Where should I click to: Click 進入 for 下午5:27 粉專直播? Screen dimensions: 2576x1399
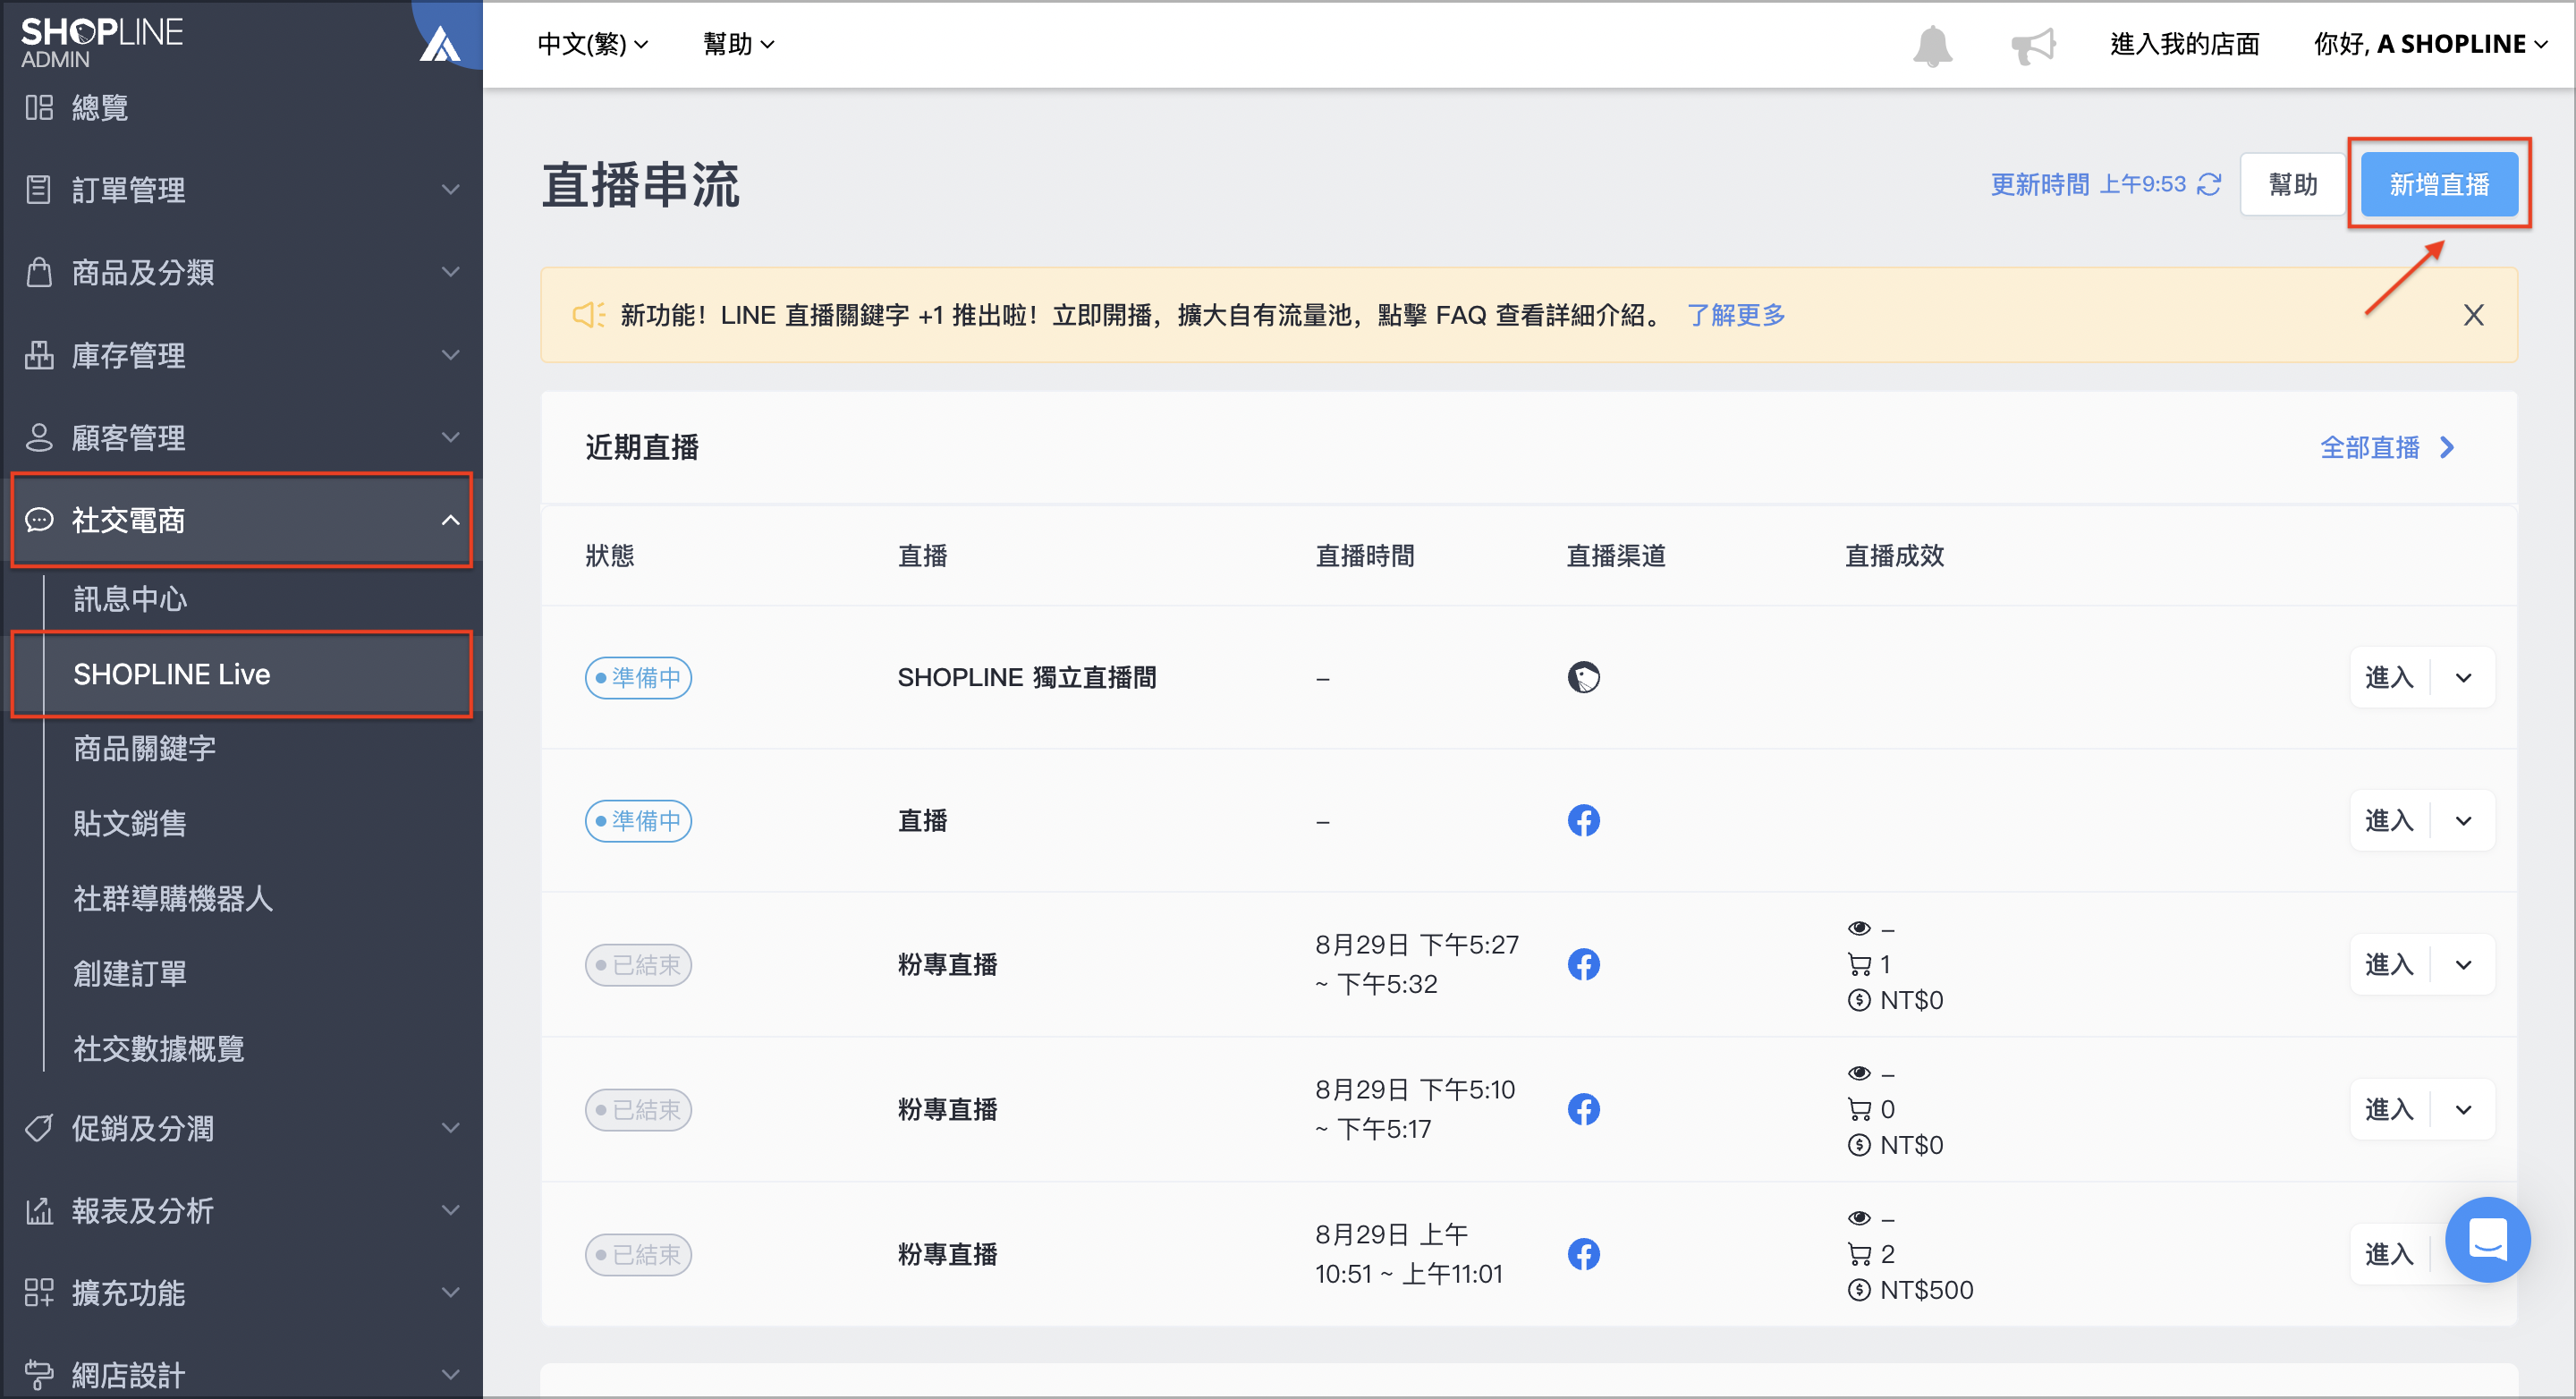coord(2389,964)
